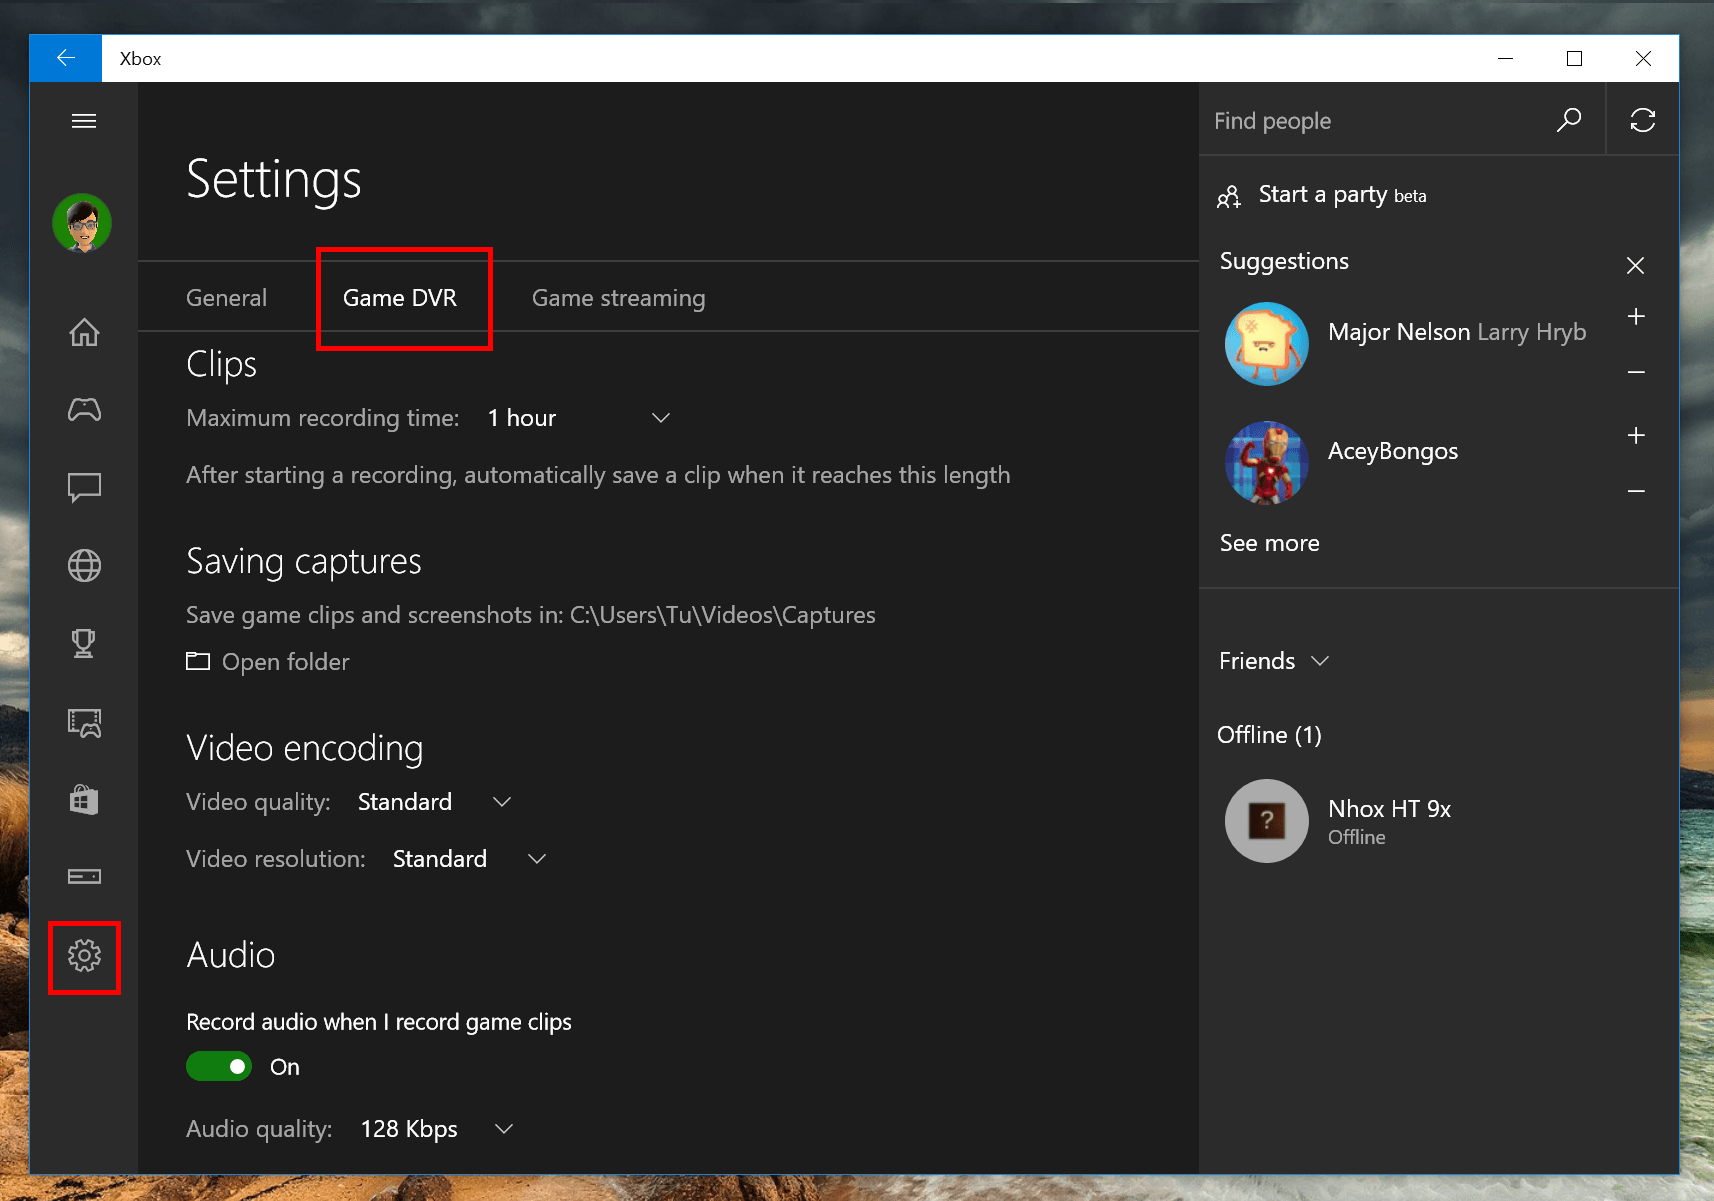
Task: Open the Settings gear icon
Action: [84, 956]
